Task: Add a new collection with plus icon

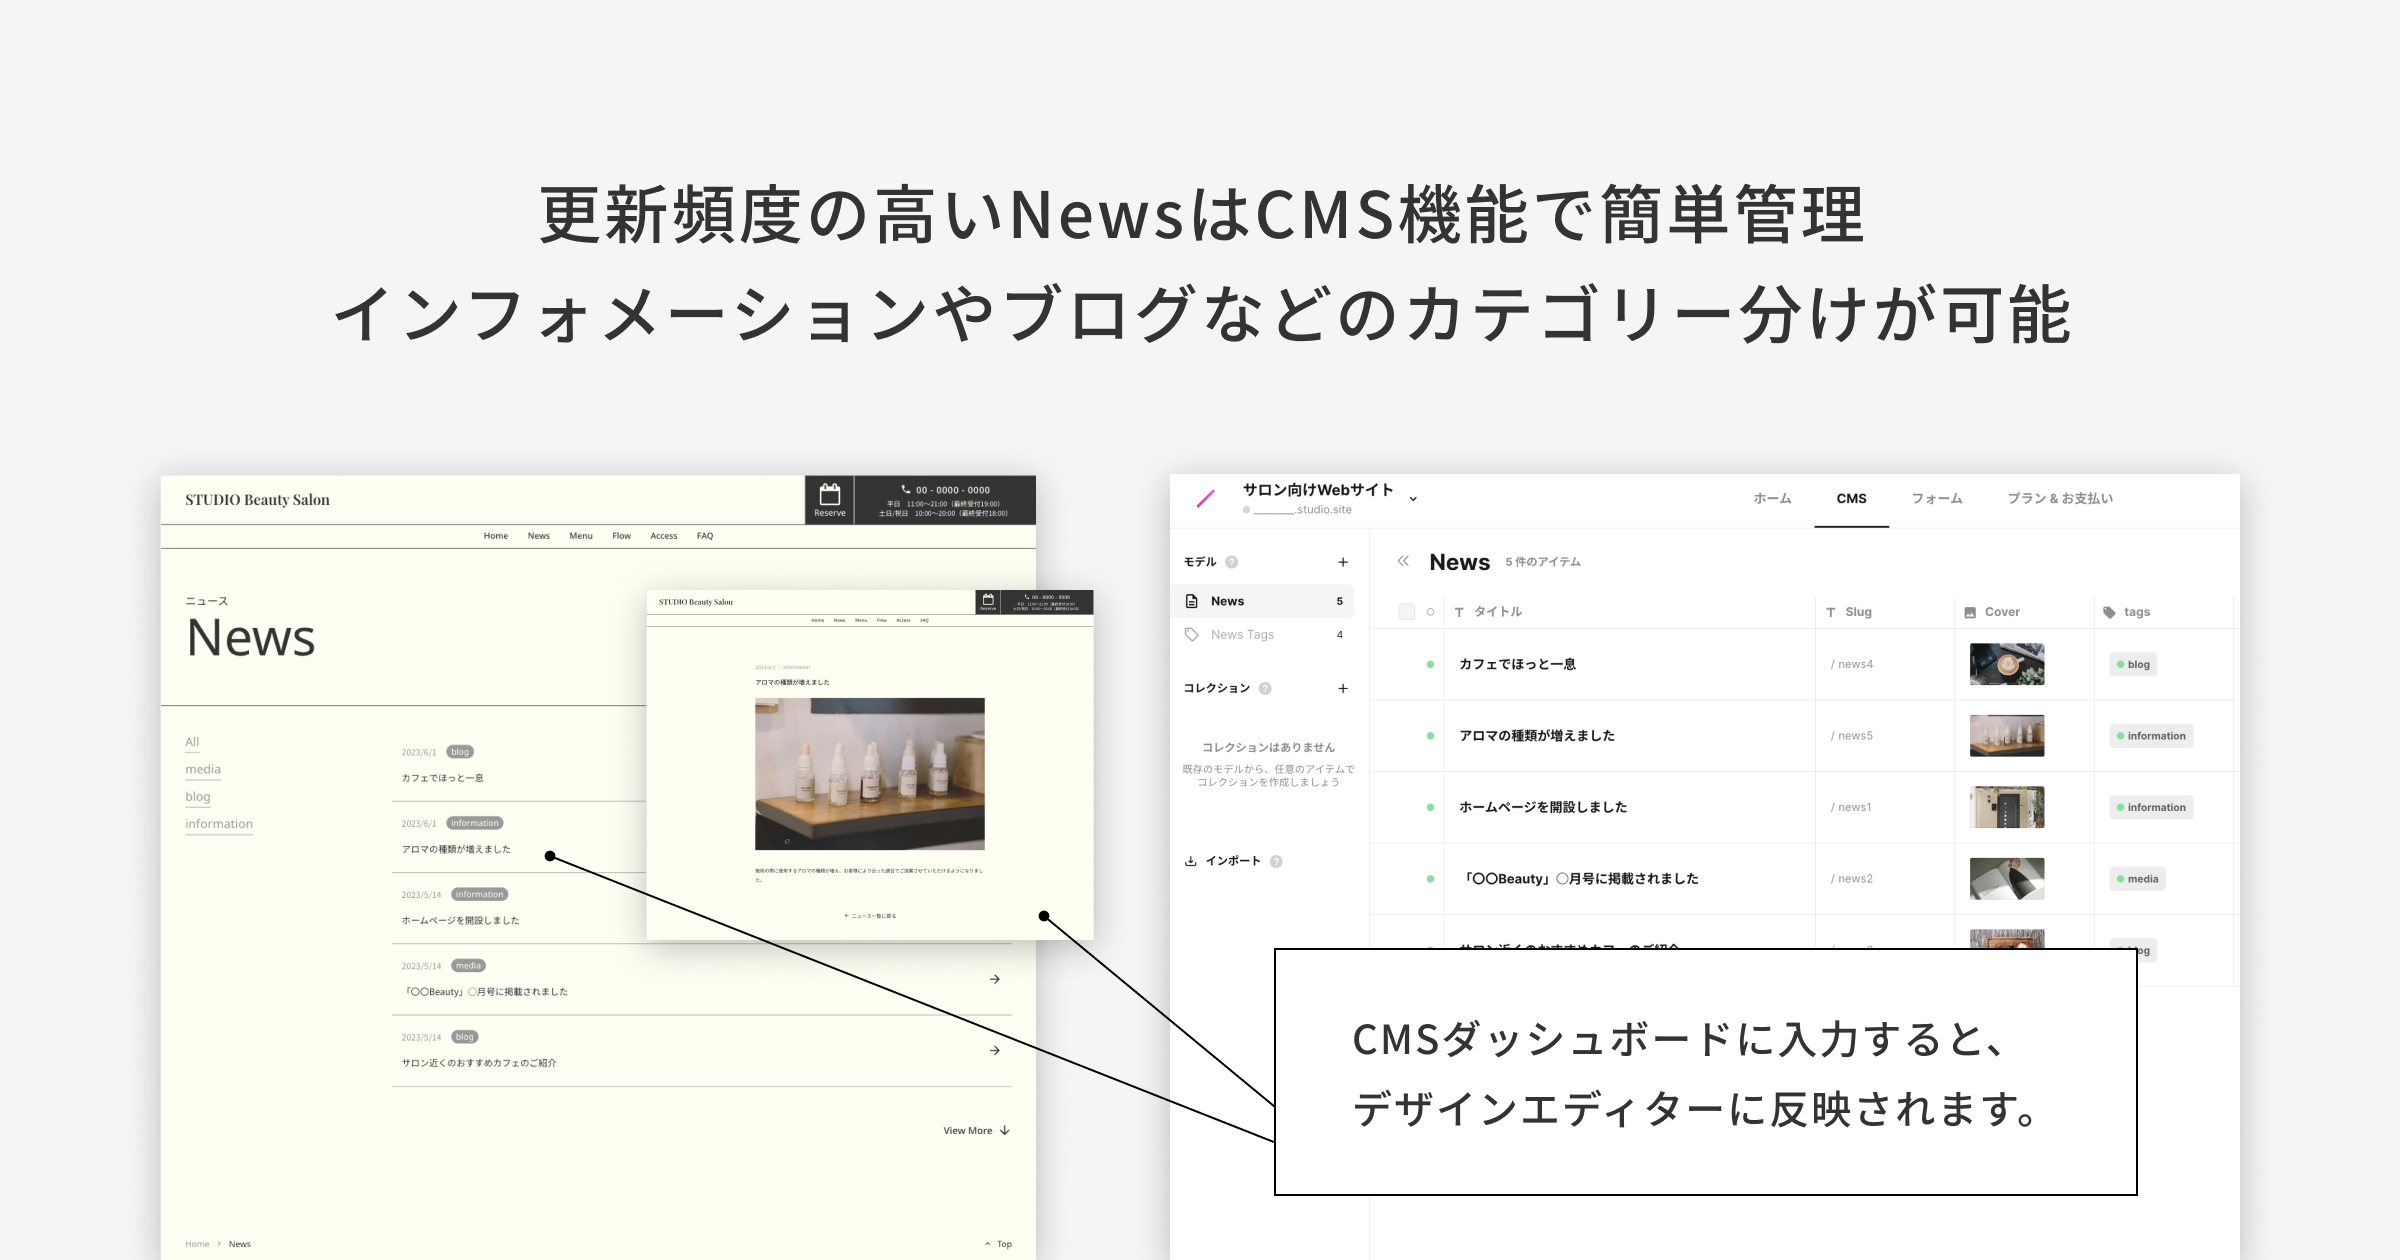Action: pos(1343,688)
